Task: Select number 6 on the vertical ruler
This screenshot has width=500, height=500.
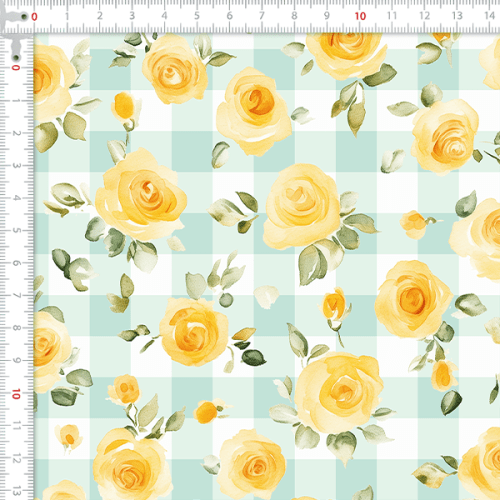Action: point(16,263)
